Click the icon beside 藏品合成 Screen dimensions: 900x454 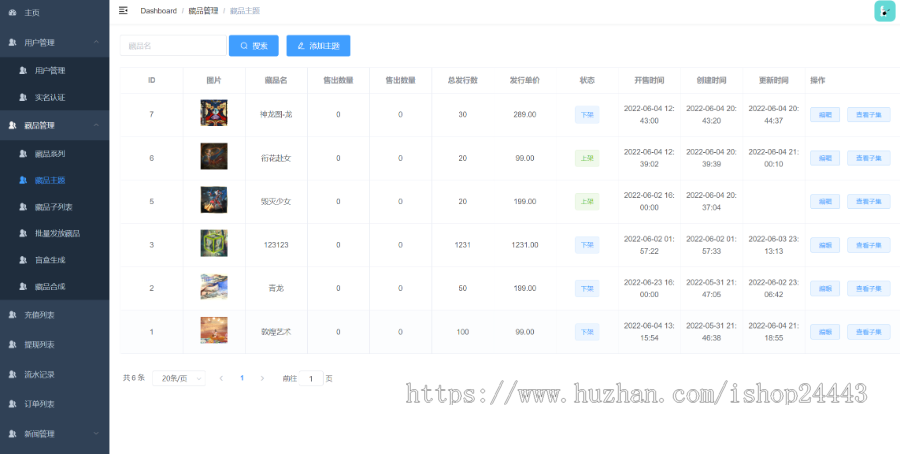point(23,286)
